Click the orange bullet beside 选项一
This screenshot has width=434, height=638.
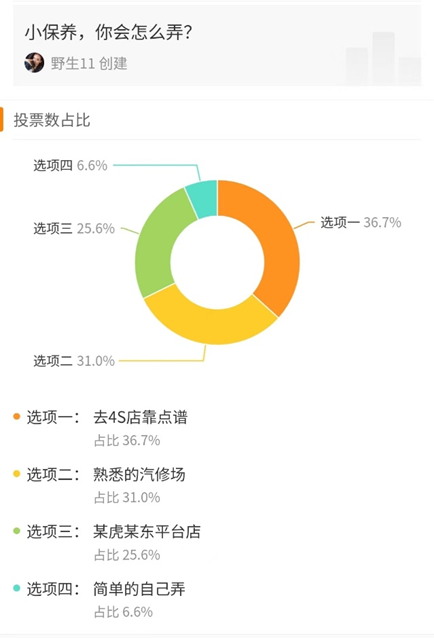[x=17, y=417]
